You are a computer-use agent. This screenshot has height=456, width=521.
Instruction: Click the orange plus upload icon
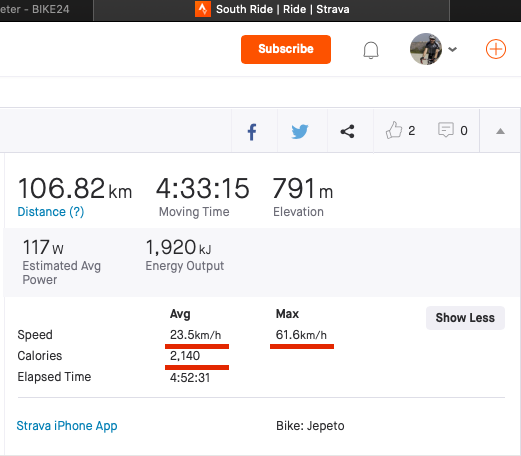coord(496,49)
